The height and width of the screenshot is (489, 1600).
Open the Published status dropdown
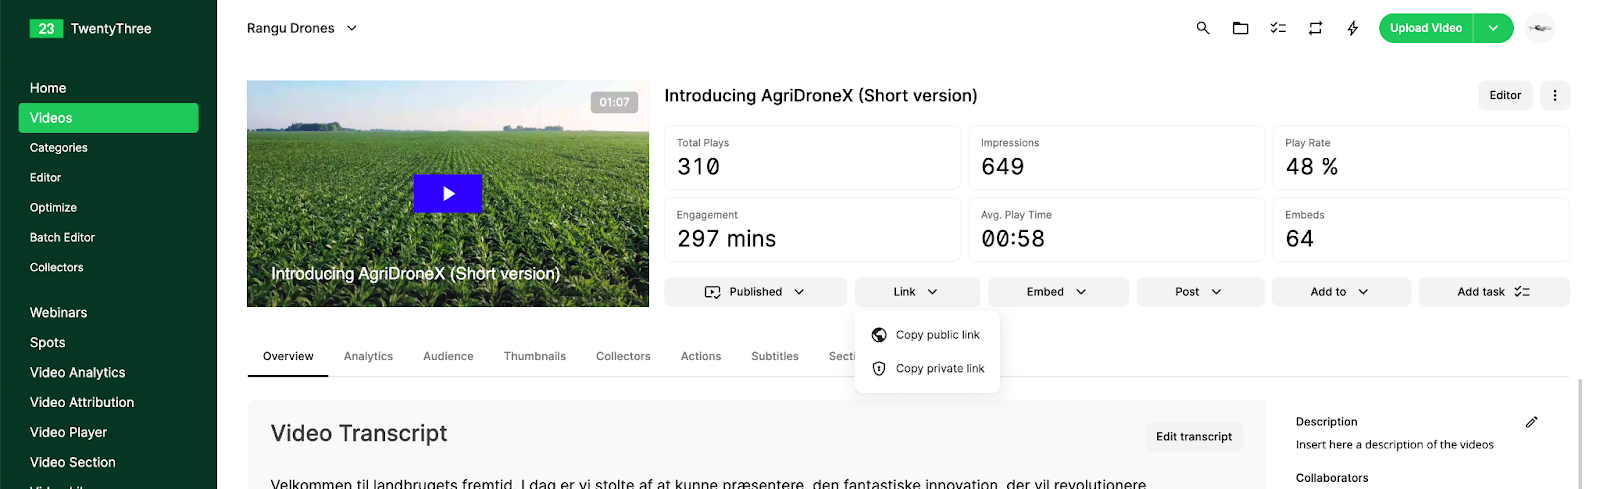click(x=755, y=292)
